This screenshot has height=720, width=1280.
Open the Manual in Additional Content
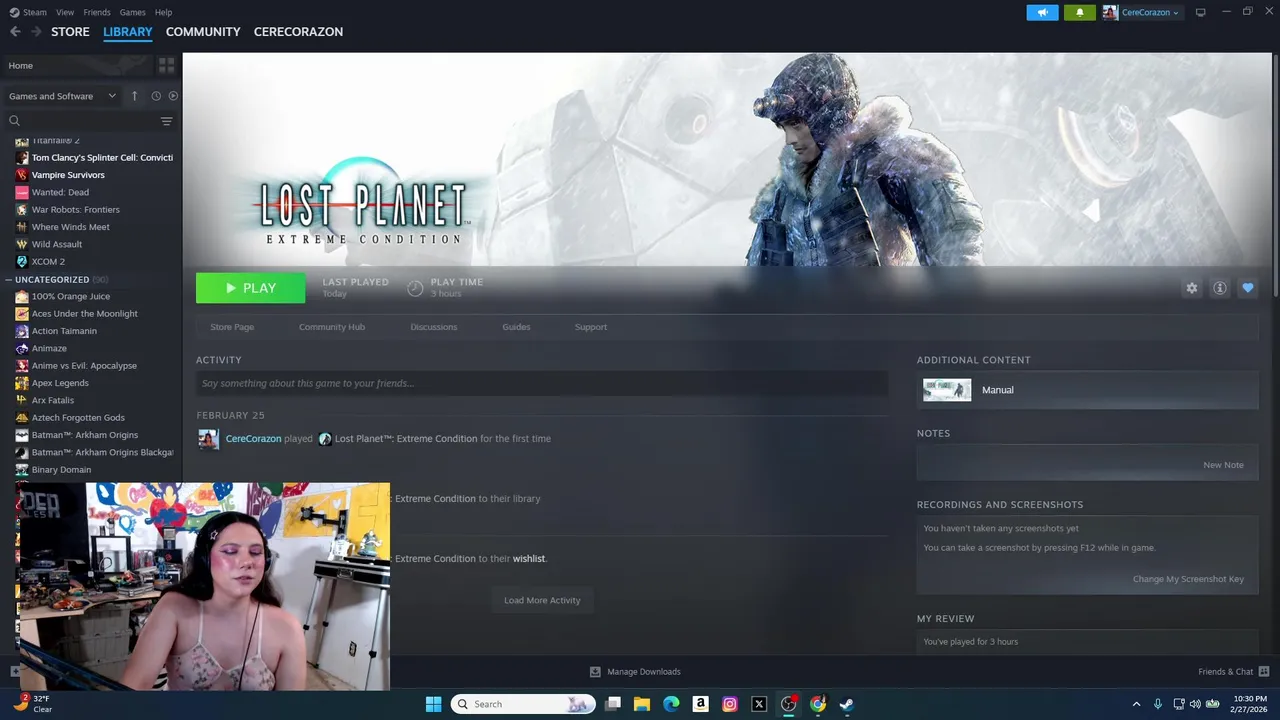pyautogui.click(x=1087, y=390)
